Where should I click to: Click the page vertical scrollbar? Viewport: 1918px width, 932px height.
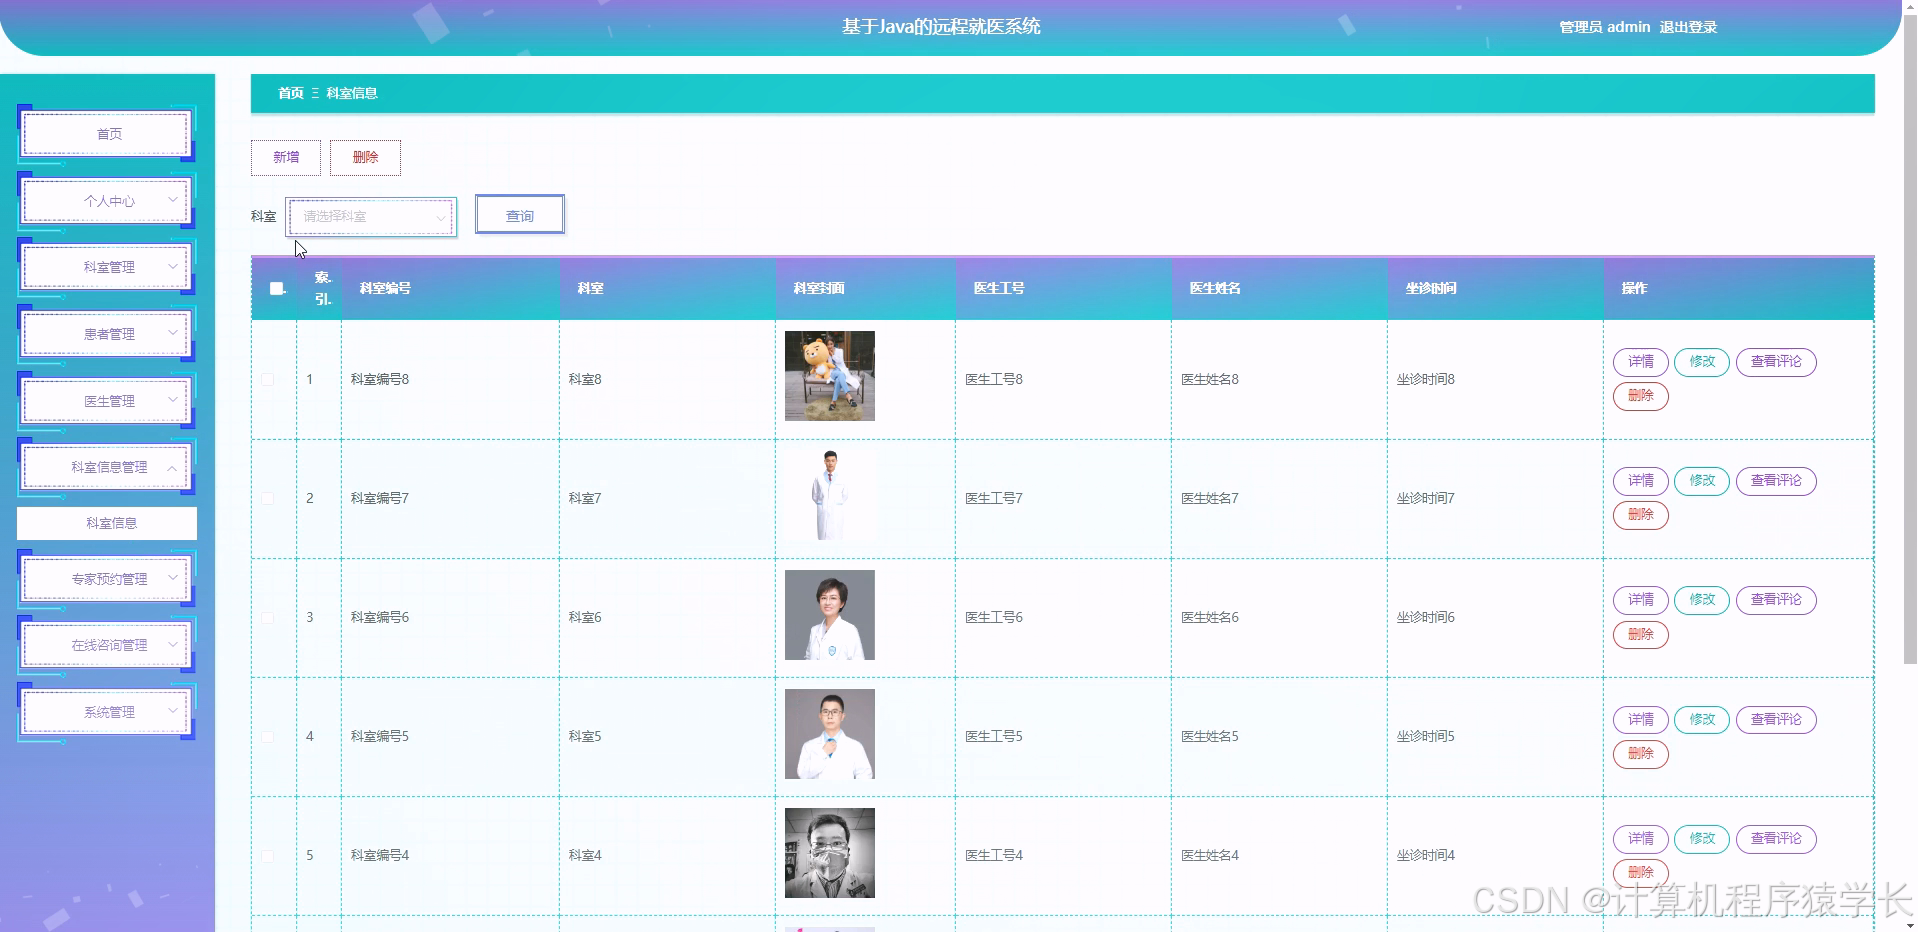(x=1909, y=340)
